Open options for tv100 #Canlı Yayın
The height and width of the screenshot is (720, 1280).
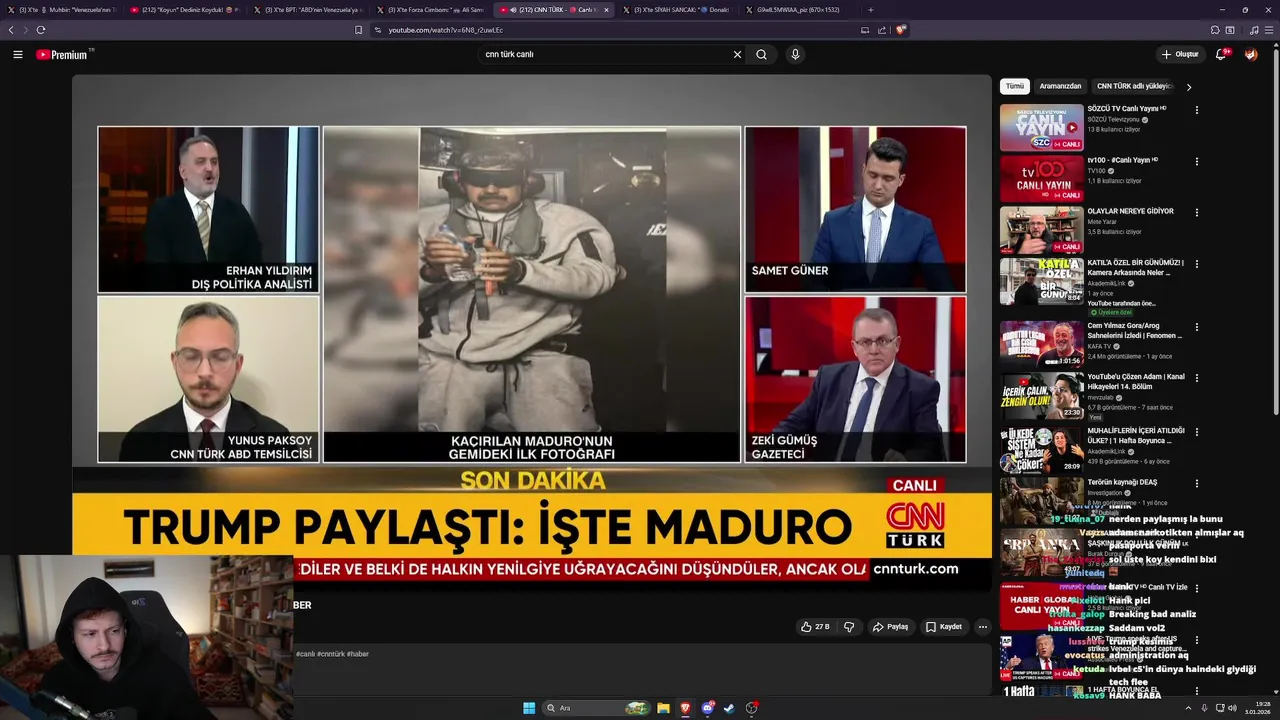click(x=1197, y=161)
